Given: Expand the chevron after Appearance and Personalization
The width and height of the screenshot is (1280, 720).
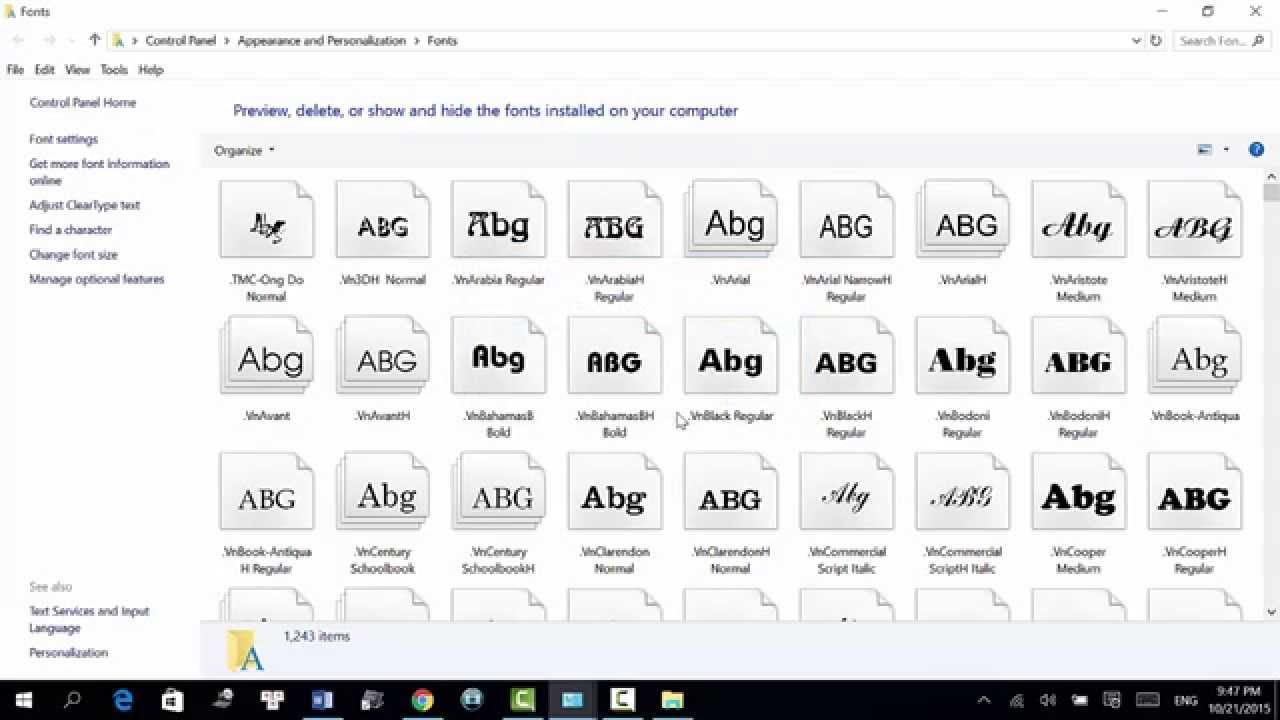Looking at the screenshot, I should coord(417,41).
